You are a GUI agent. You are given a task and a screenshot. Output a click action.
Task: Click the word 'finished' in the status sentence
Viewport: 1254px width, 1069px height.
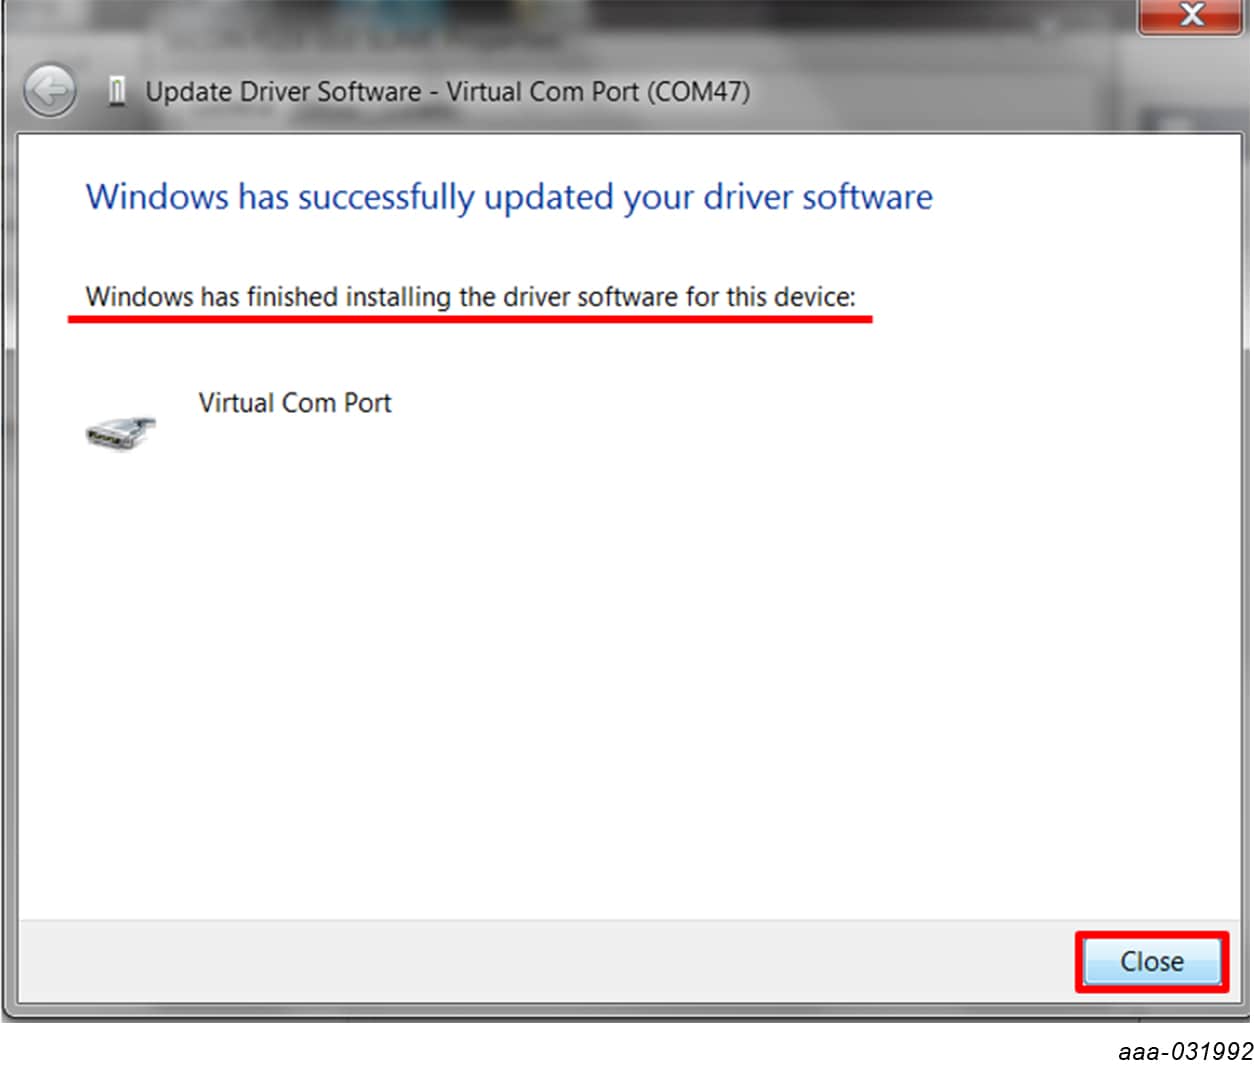[292, 297]
